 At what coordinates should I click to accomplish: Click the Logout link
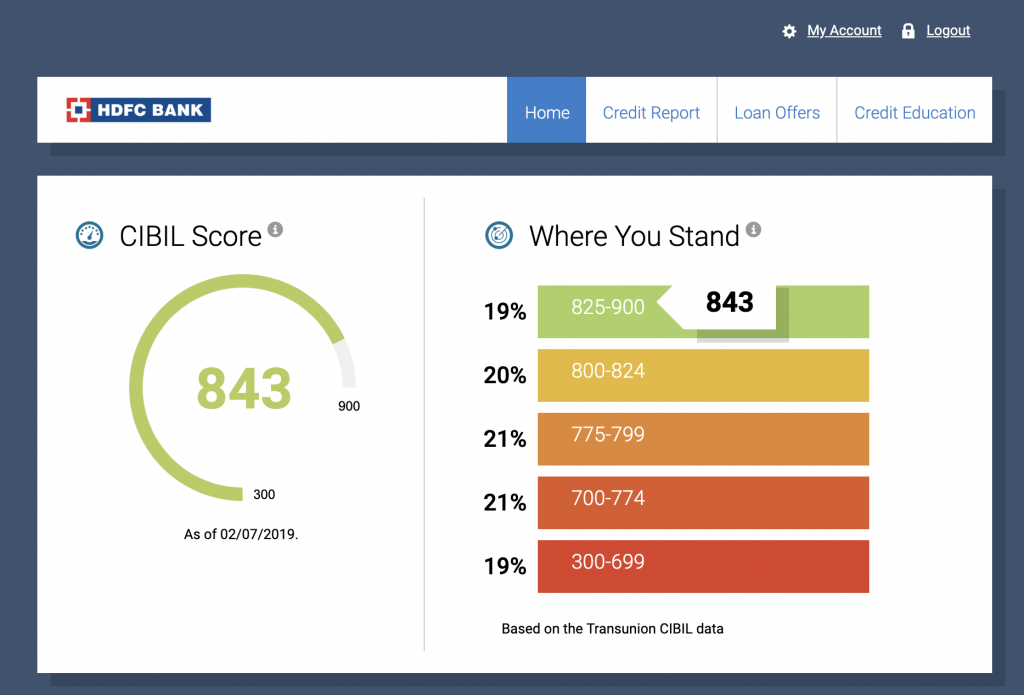(948, 31)
